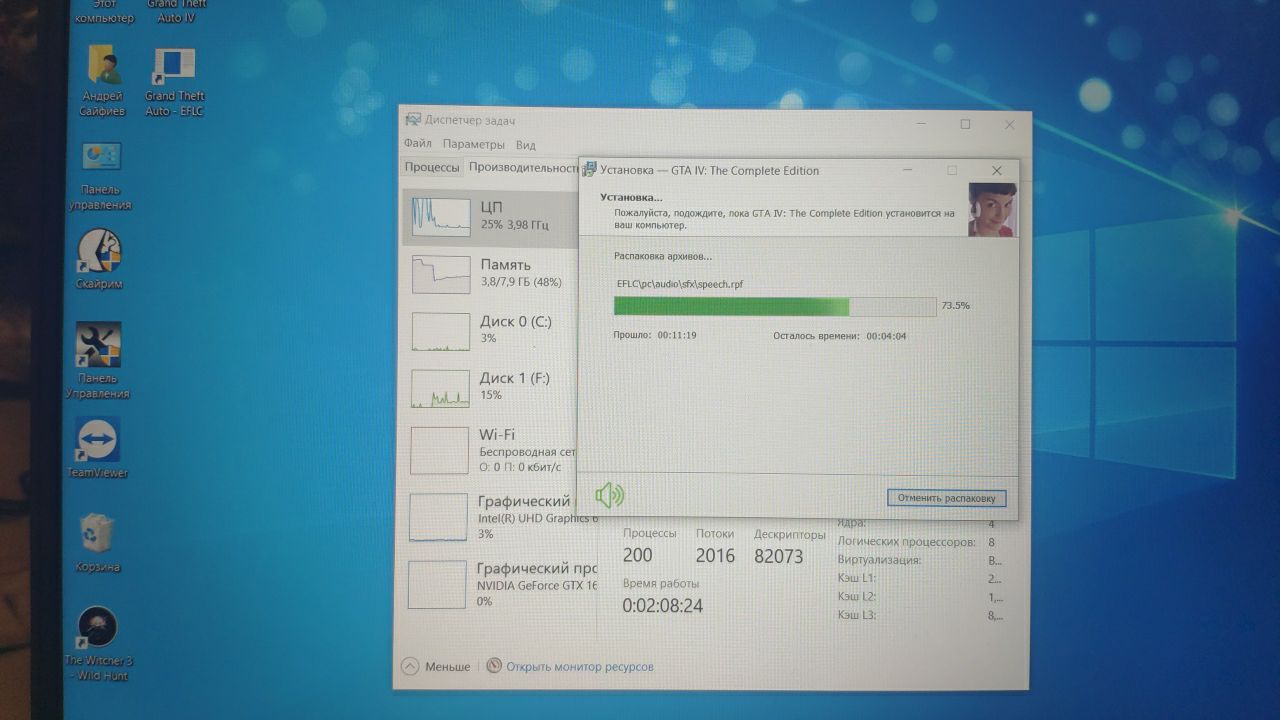Click the Логических процессоров: 8 row
1280x720 pixels.
[x=916, y=542]
